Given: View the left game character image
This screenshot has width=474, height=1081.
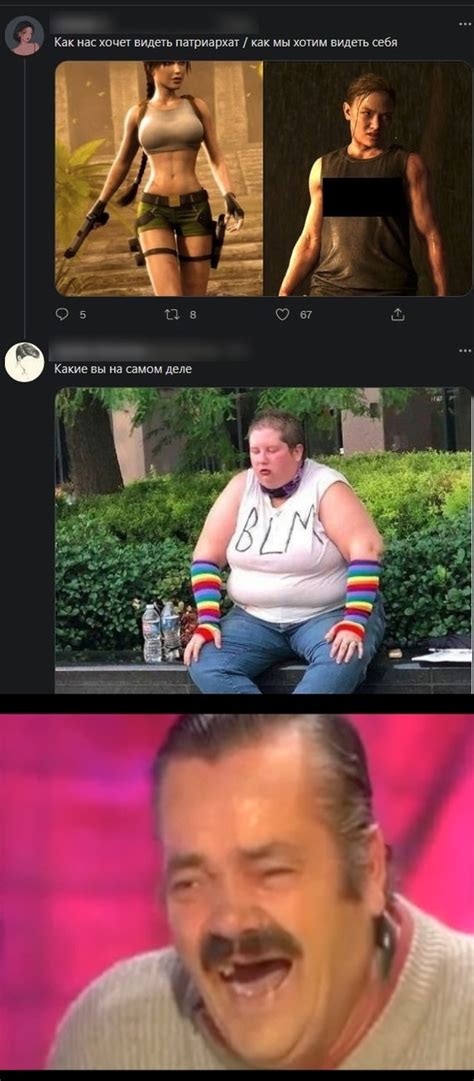Looking at the screenshot, I should coord(158,179).
